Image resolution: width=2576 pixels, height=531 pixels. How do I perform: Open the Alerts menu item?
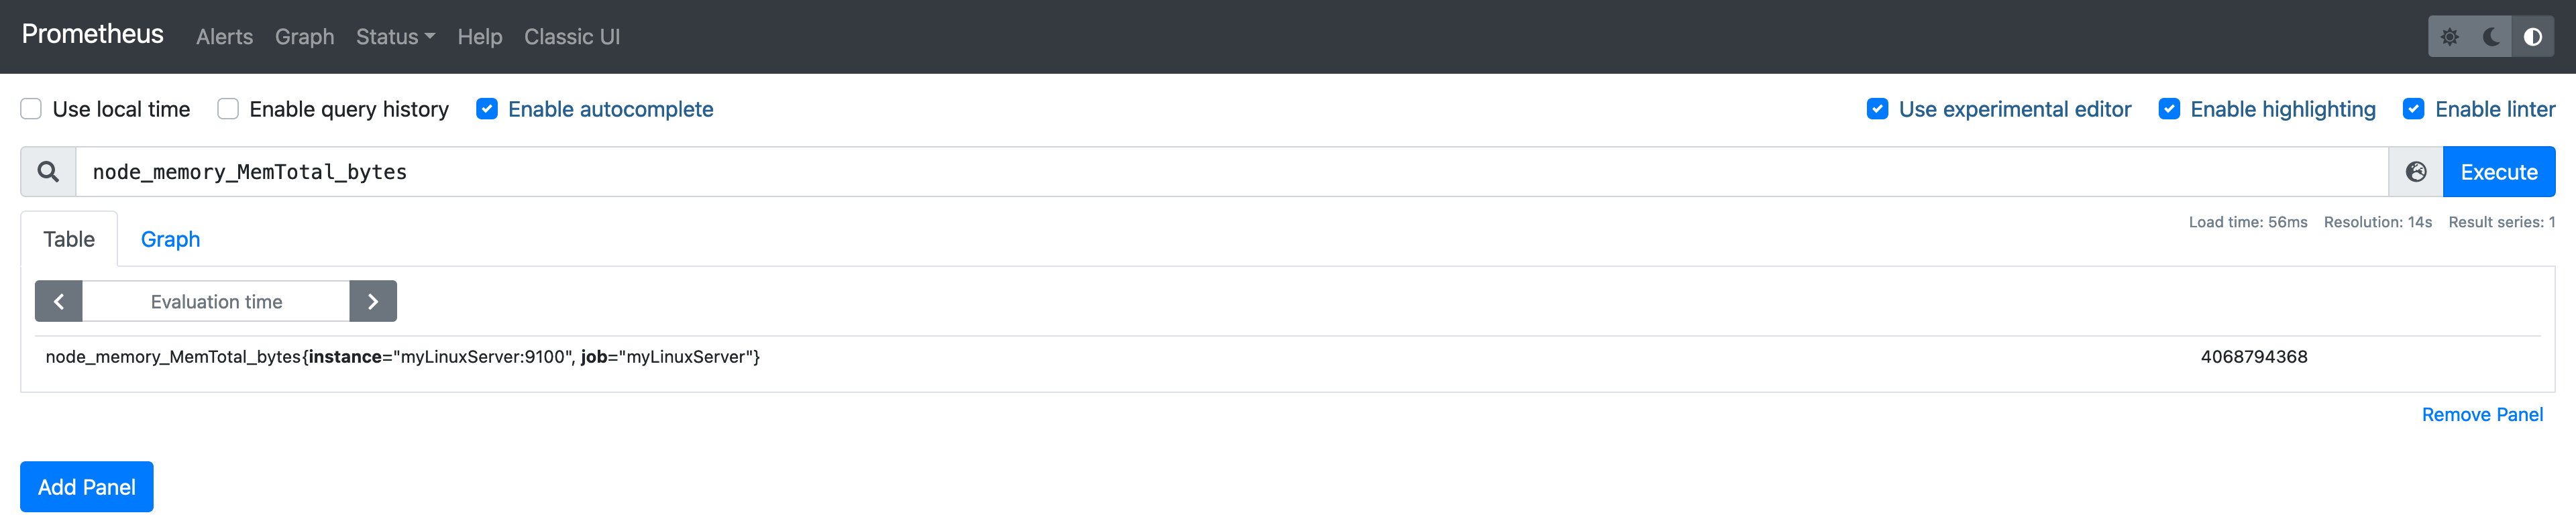[223, 37]
